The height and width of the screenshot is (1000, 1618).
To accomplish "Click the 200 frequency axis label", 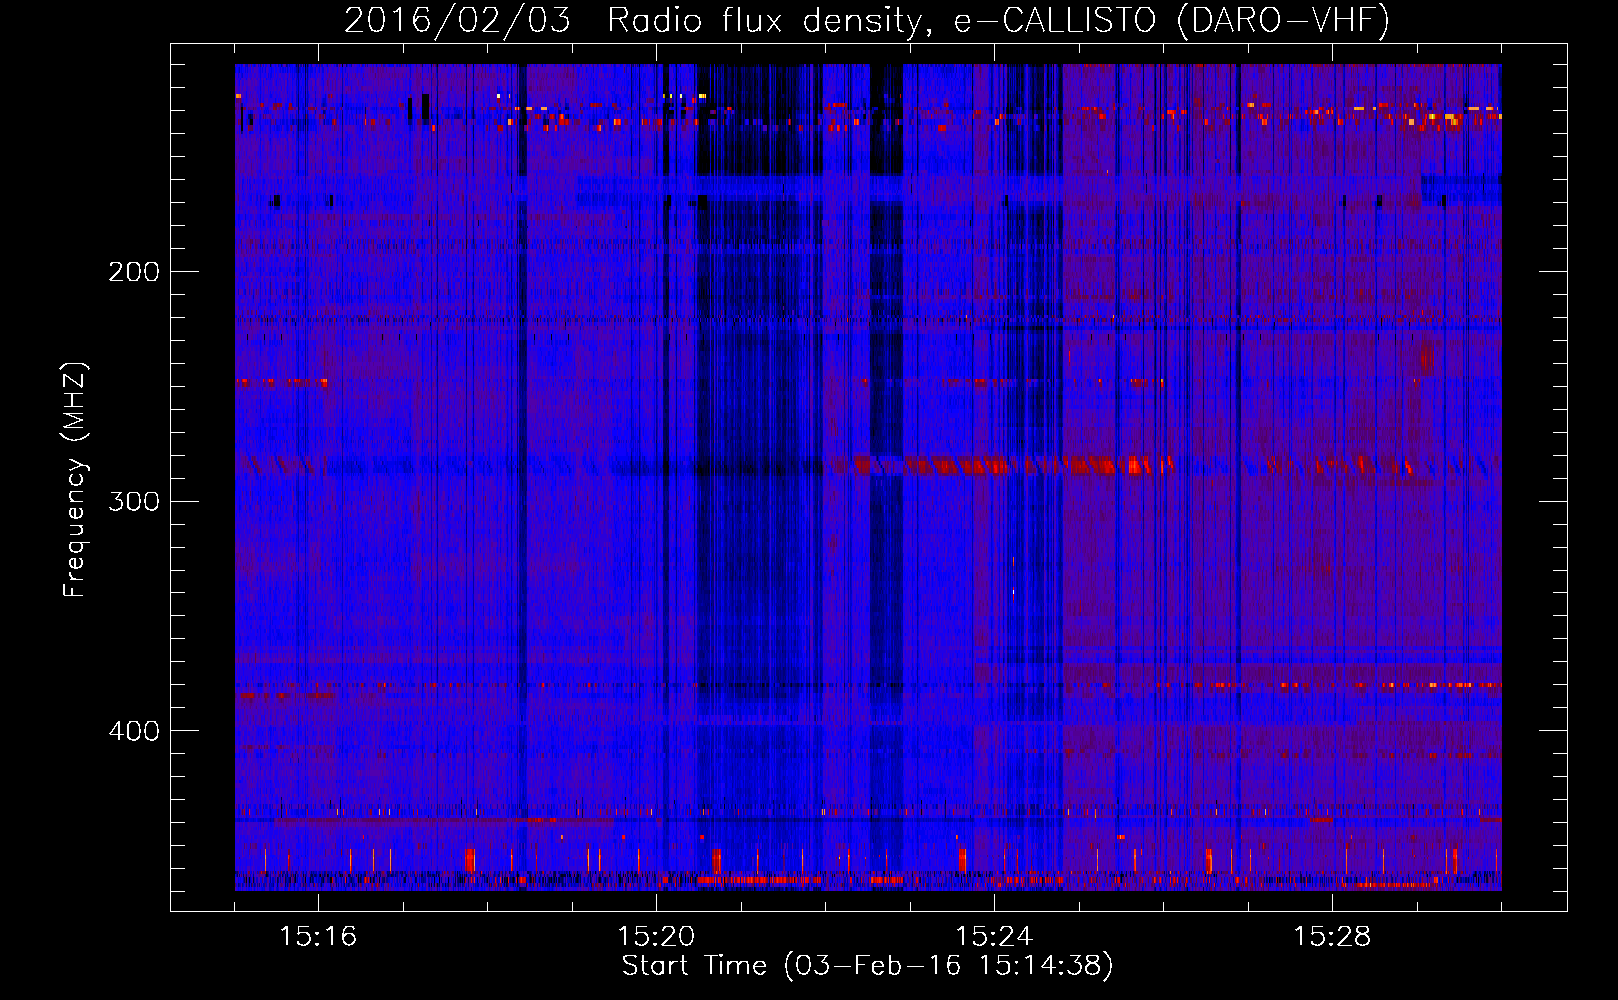I will coord(133,272).
